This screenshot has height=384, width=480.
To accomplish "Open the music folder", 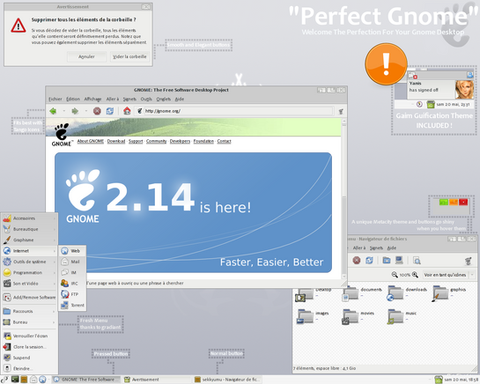I will point(395,317).
